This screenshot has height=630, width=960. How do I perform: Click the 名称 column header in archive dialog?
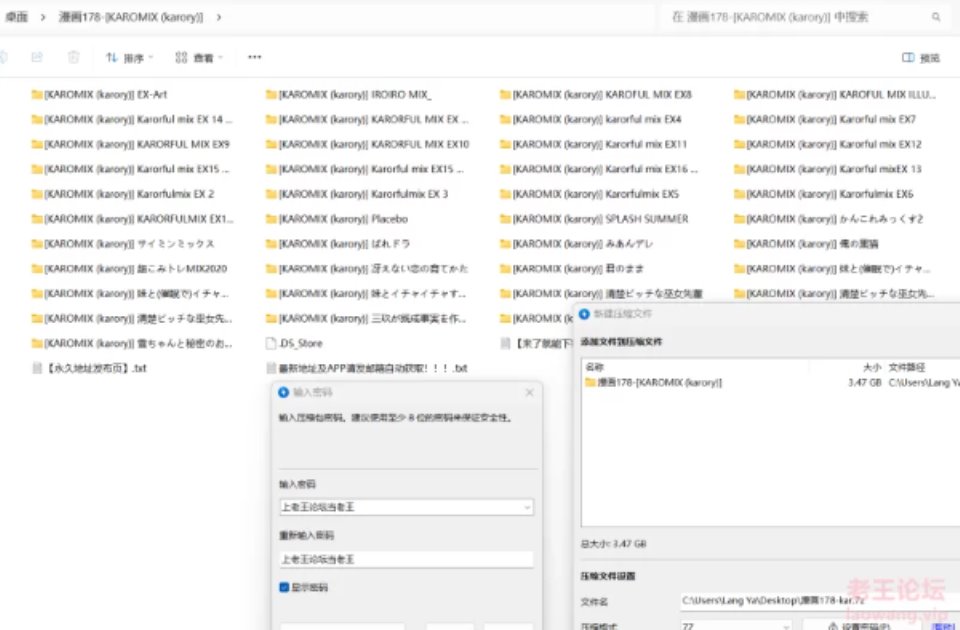(594, 367)
